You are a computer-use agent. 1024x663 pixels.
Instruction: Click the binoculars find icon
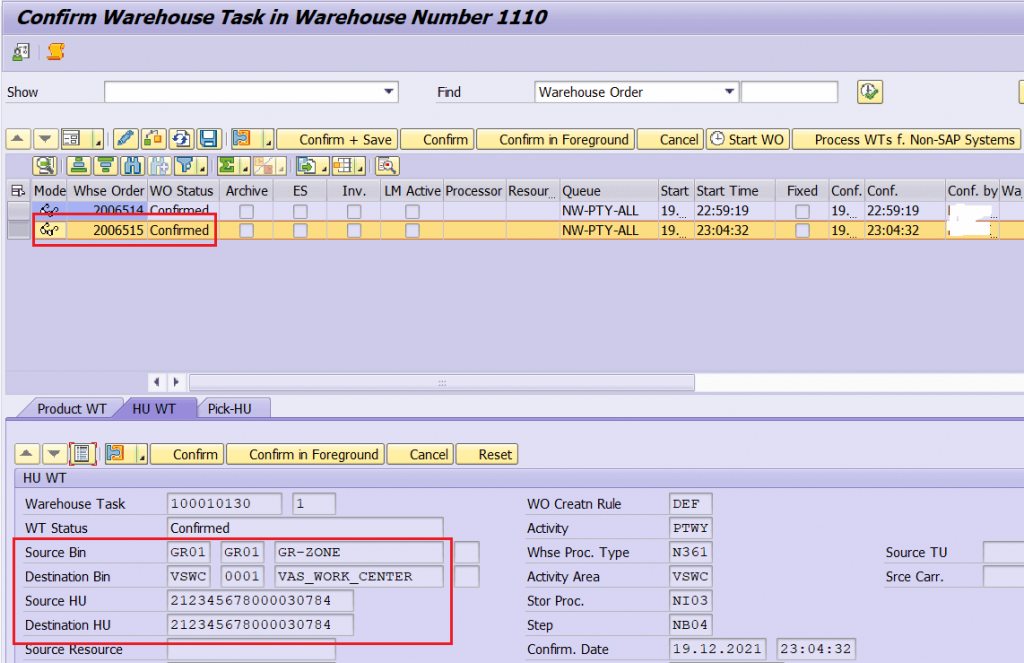coord(132,166)
